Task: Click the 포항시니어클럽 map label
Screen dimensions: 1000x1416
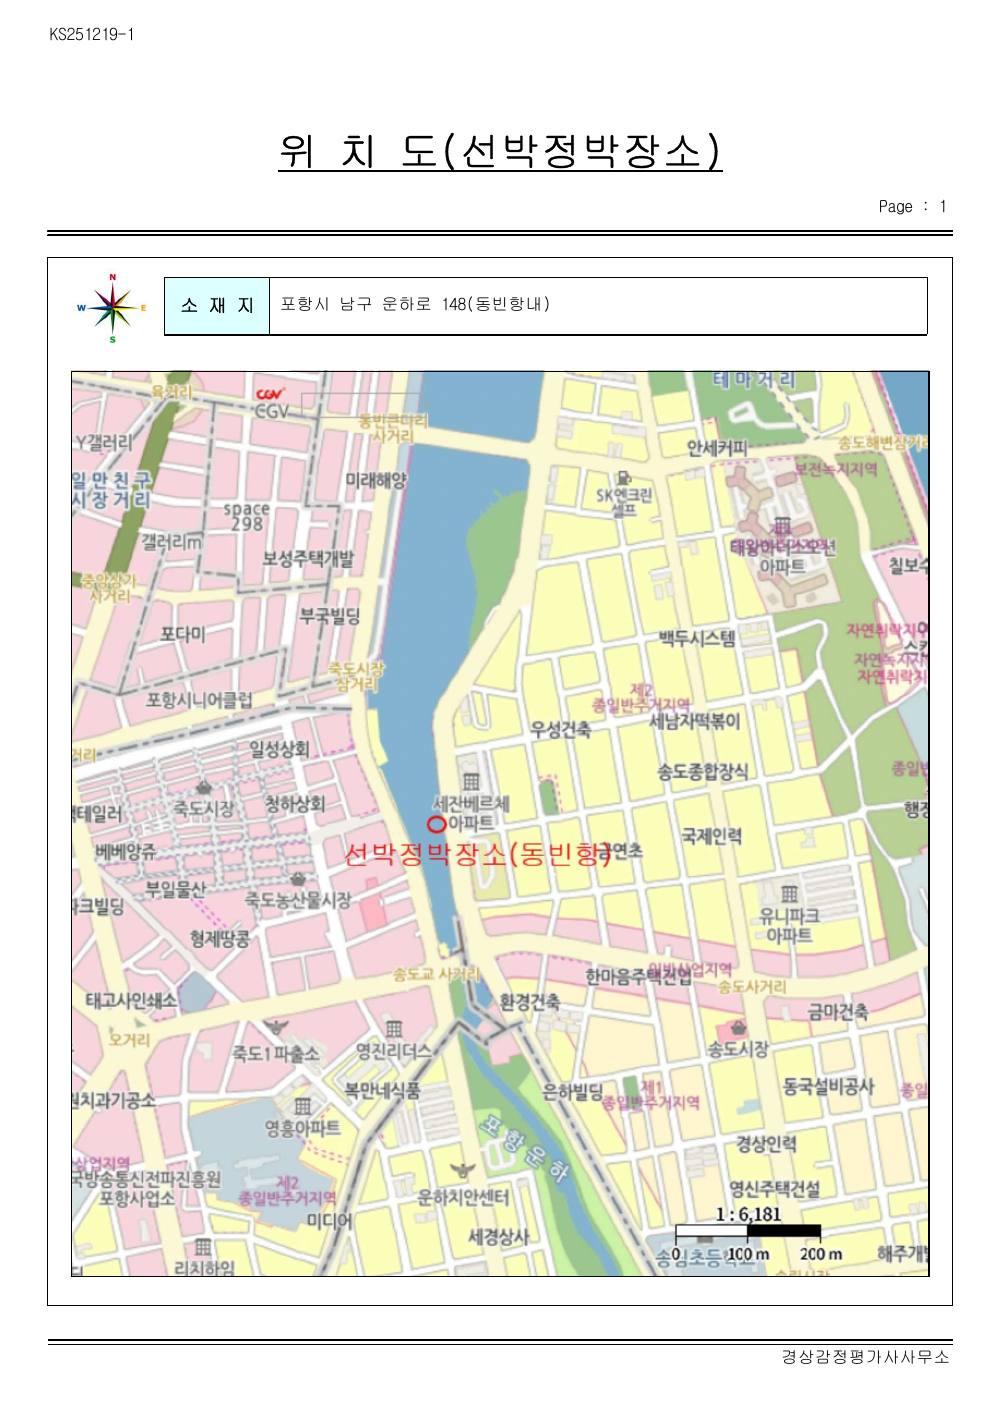Action: coord(199,700)
